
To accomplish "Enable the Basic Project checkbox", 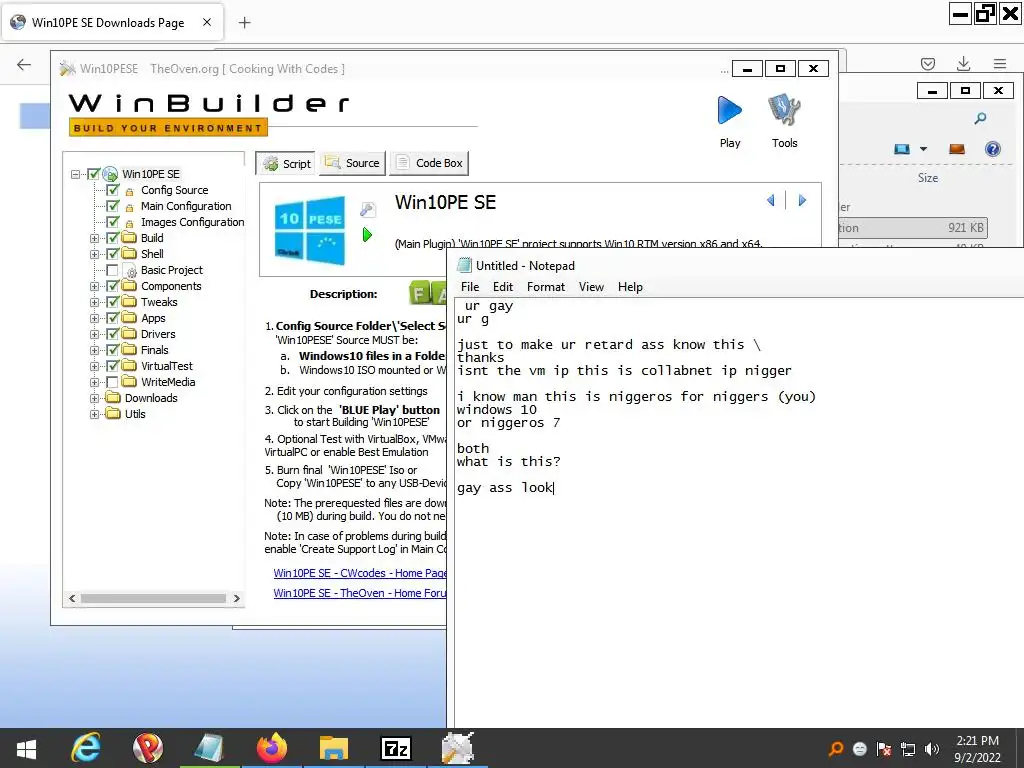I will pyautogui.click(x=112, y=270).
